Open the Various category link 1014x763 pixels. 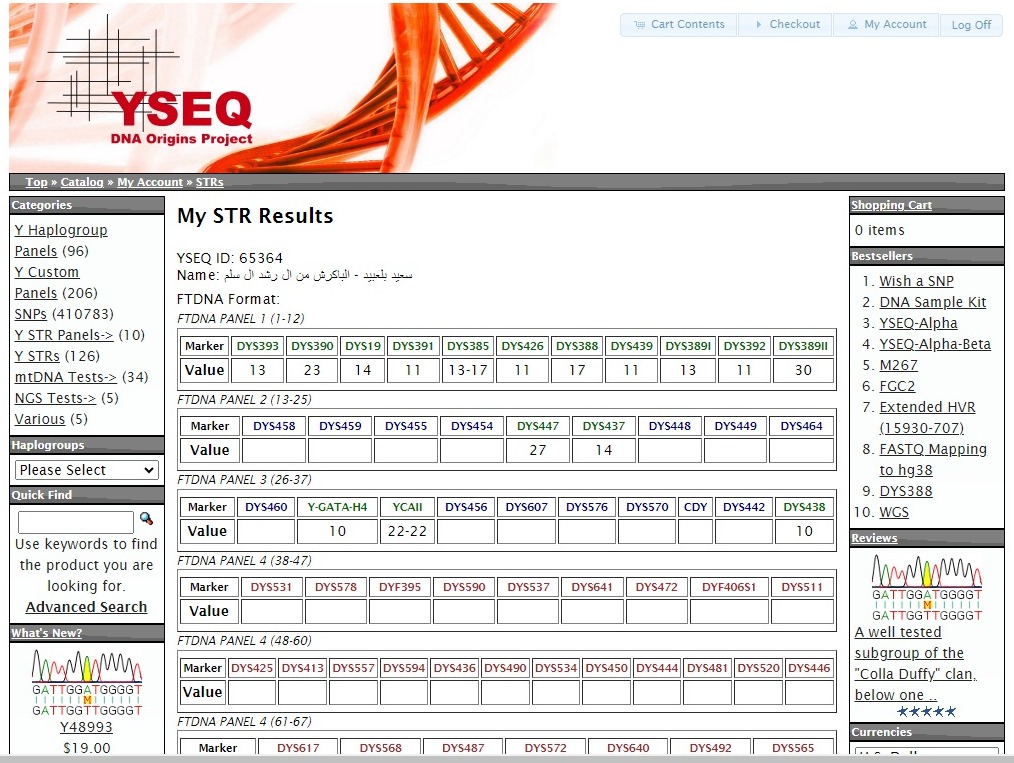39,419
